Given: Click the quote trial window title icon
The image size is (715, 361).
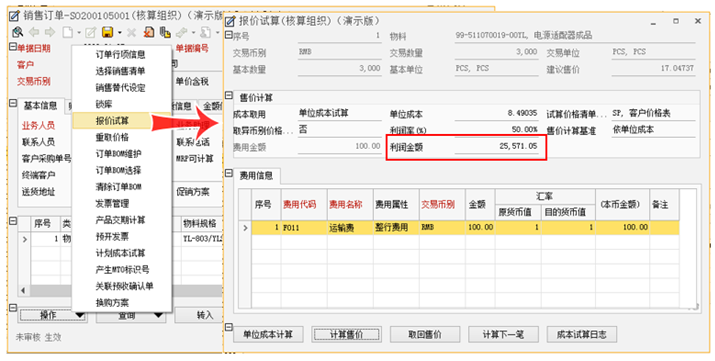Looking at the screenshot, I should tap(231, 21).
